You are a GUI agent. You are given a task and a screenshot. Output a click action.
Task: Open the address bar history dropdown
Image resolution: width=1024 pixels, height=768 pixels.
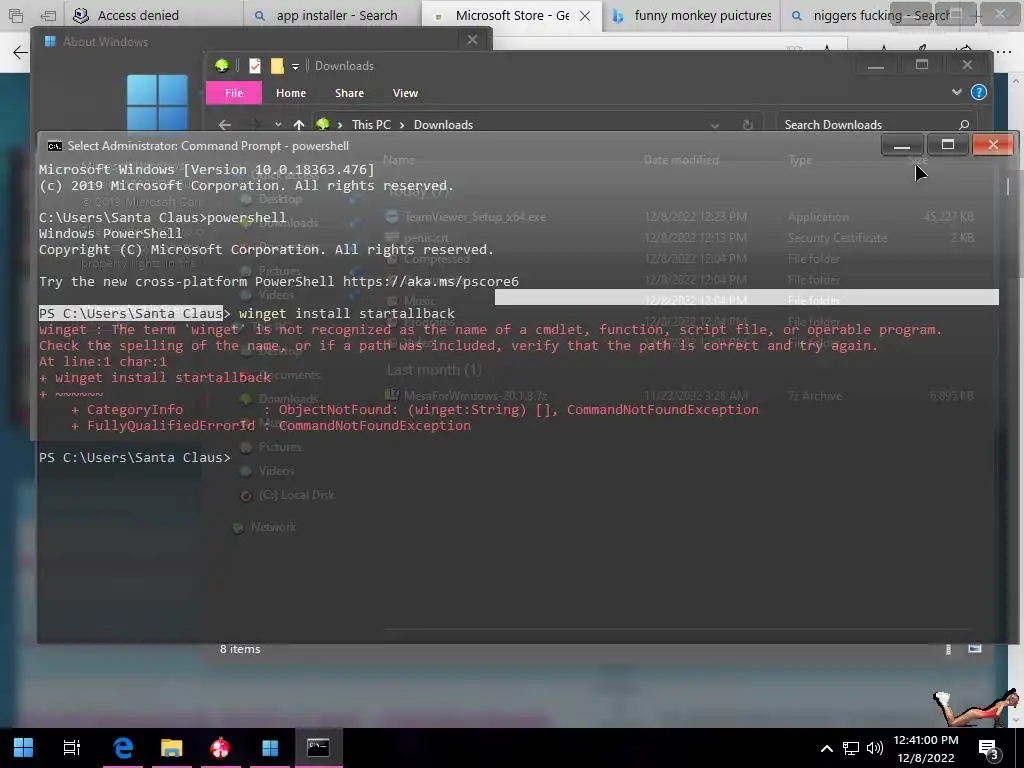point(714,125)
